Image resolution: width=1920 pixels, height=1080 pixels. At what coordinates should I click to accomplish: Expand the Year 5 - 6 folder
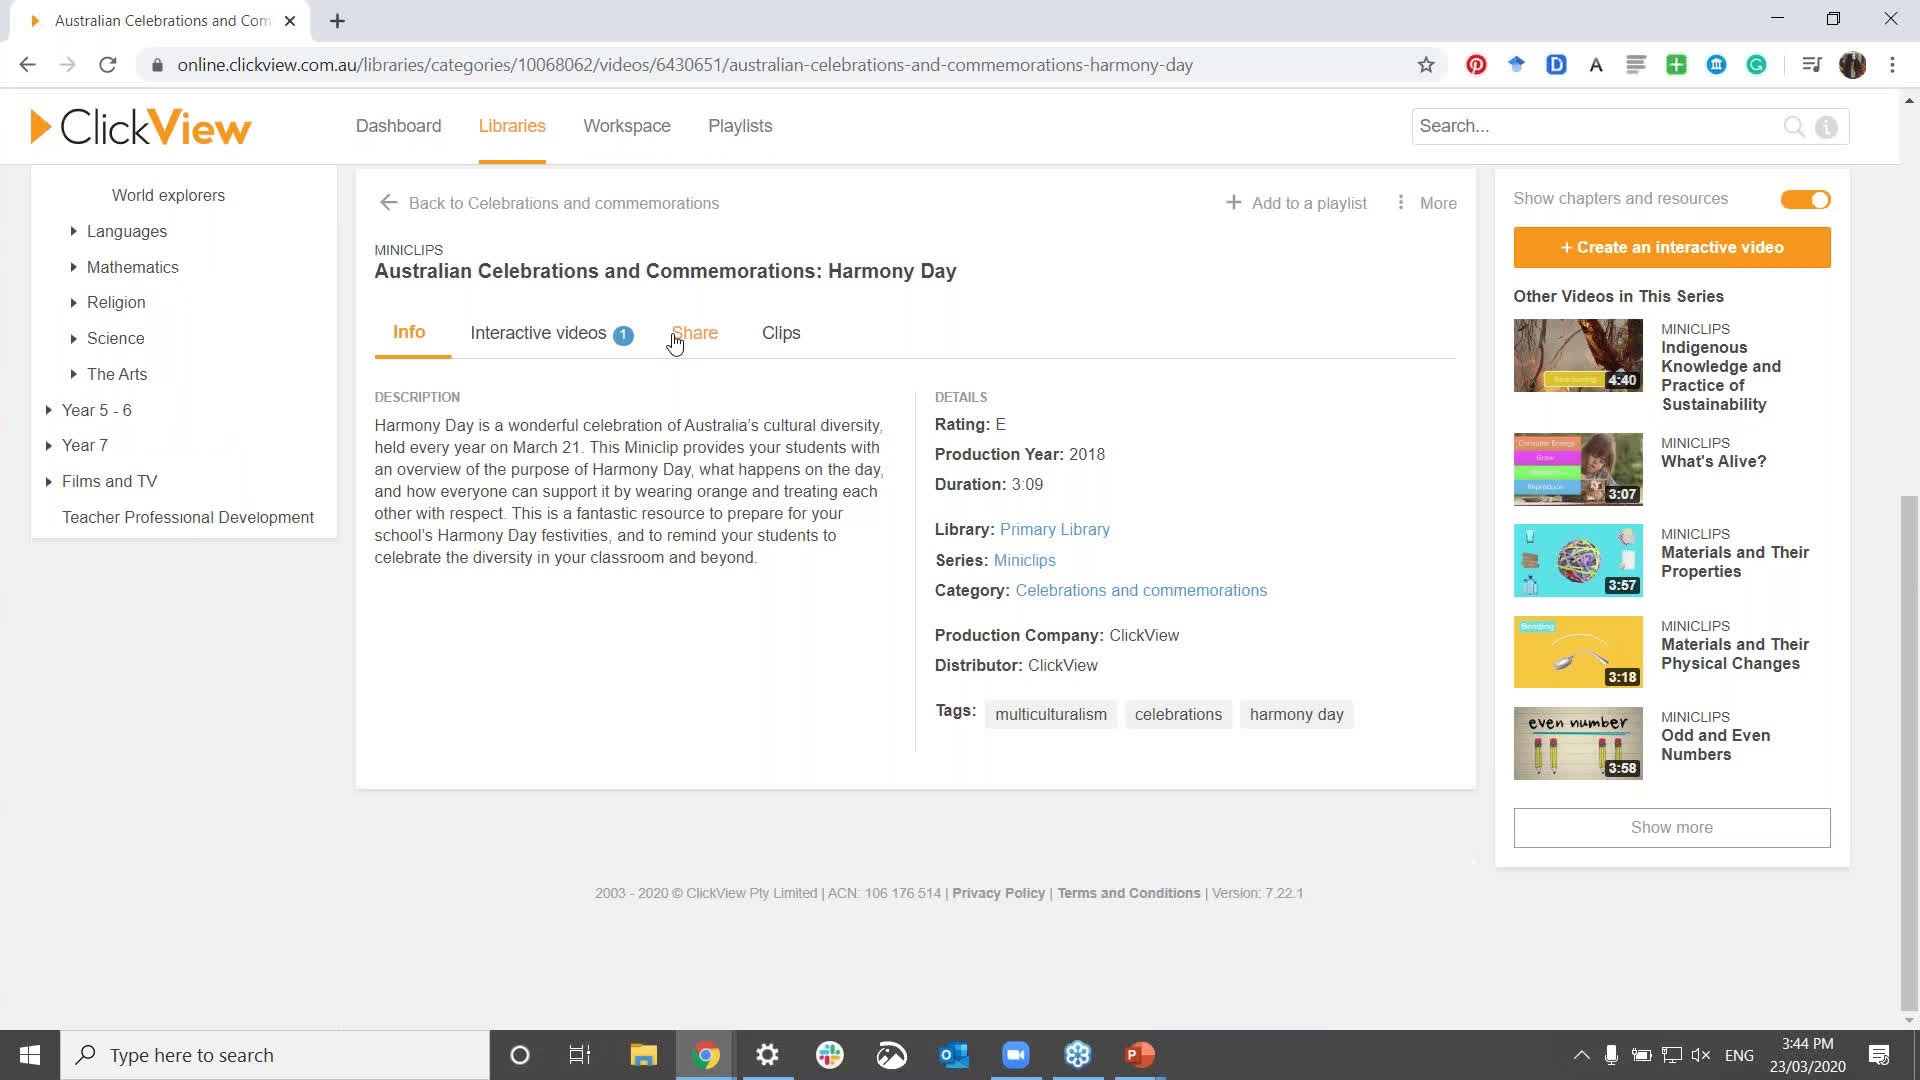point(48,410)
